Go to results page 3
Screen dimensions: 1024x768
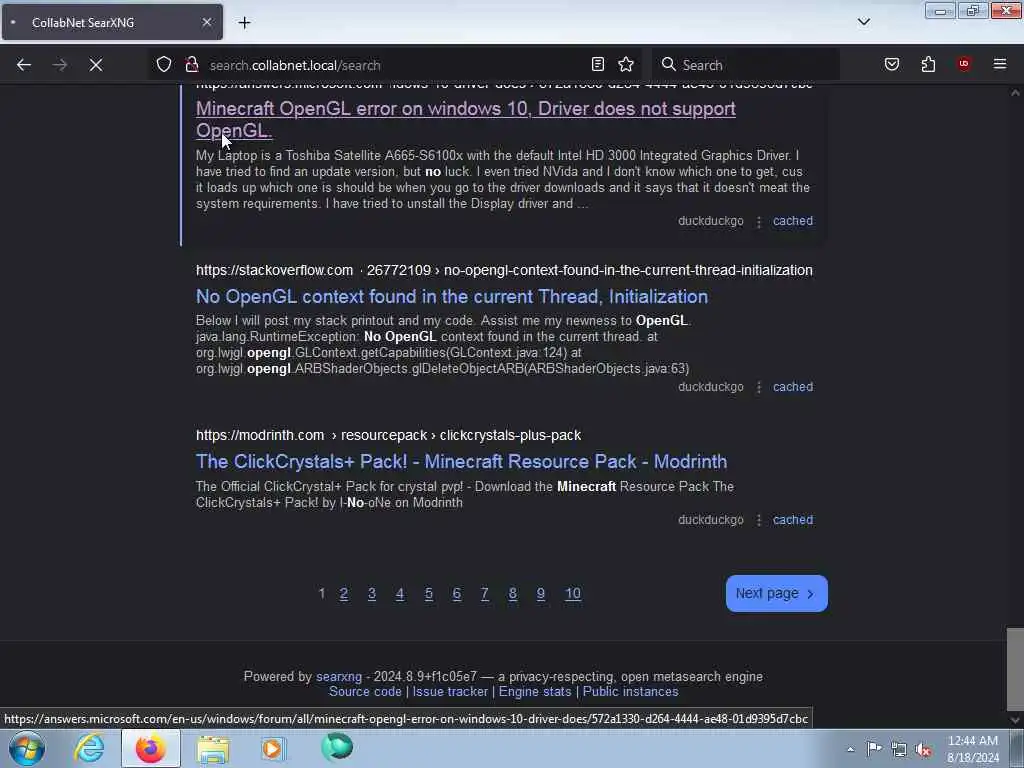pos(372,594)
